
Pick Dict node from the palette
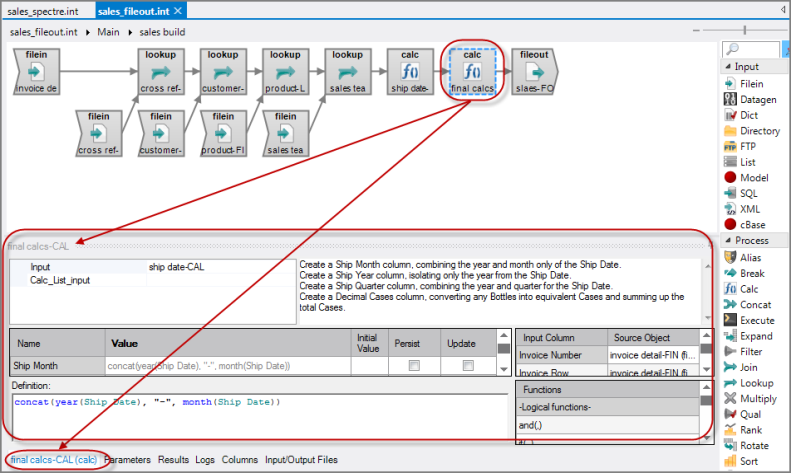pyautogui.click(x=741, y=115)
